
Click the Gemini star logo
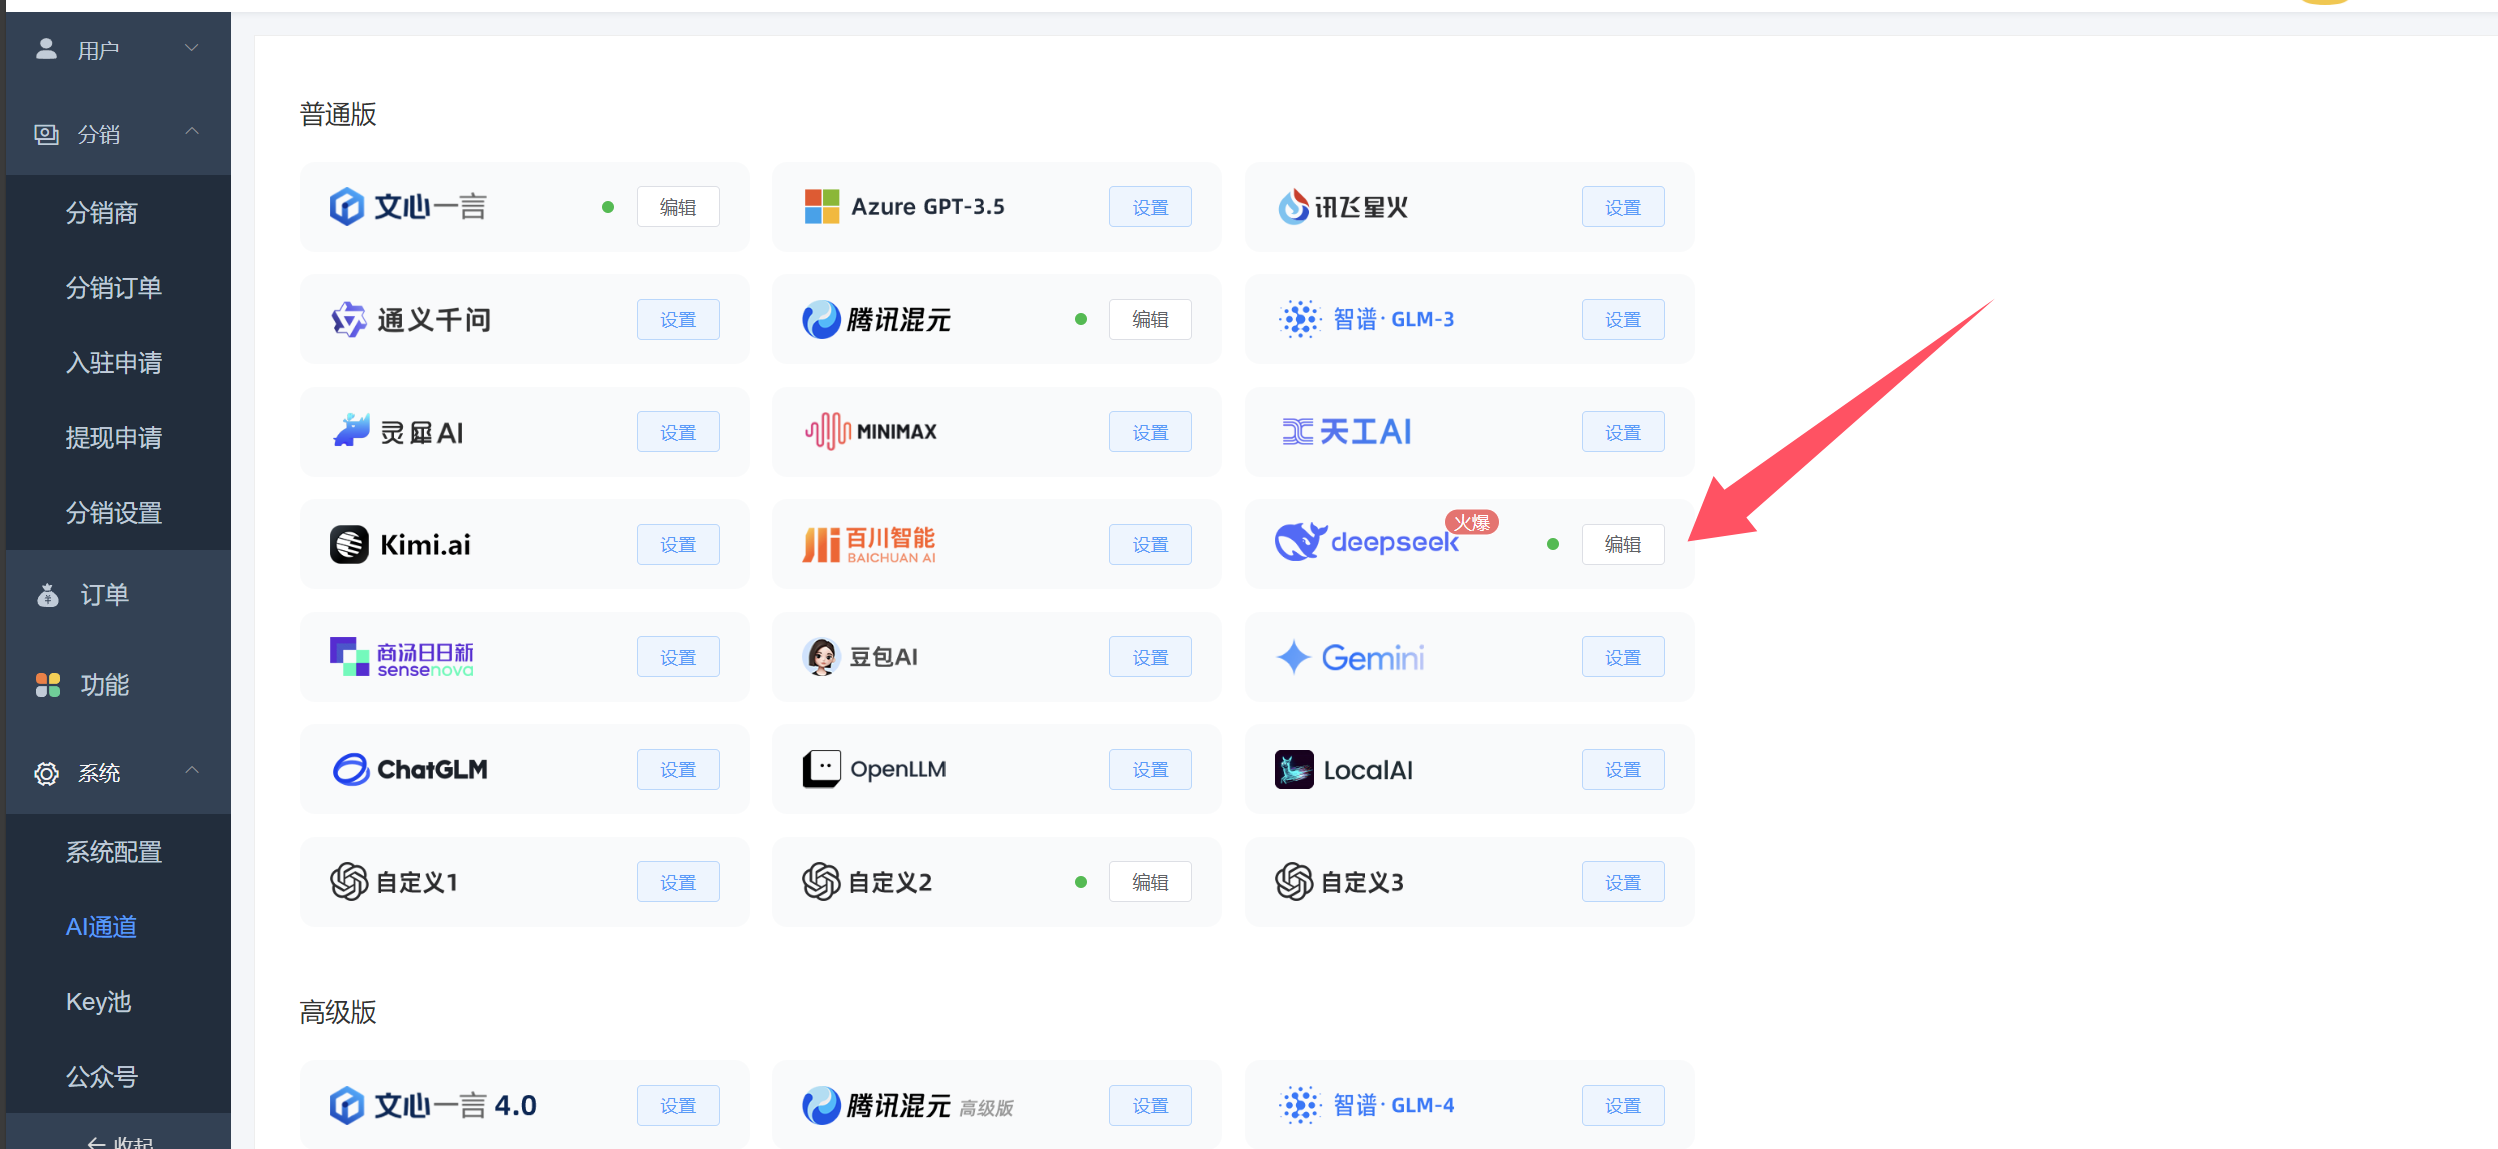(1294, 657)
